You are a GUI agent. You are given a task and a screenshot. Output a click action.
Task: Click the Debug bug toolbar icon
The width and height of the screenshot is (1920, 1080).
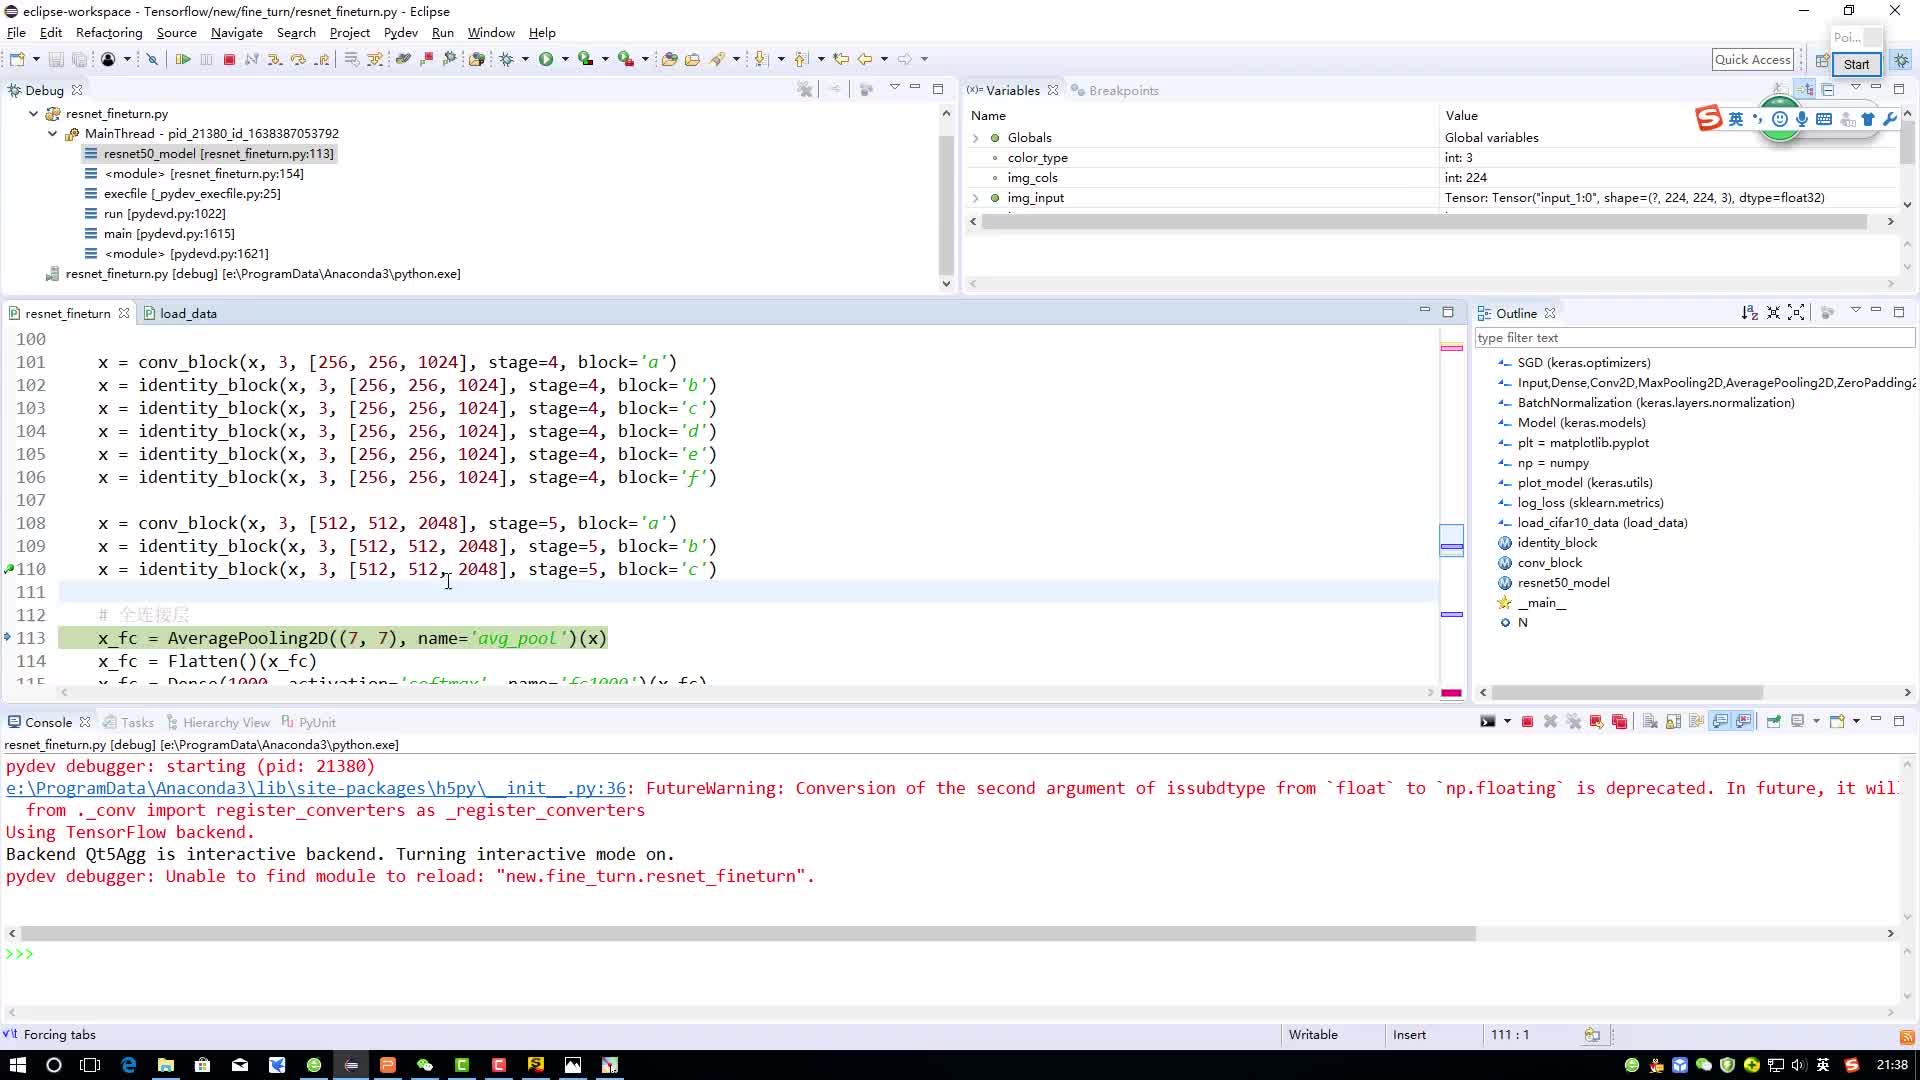point(507,60)
